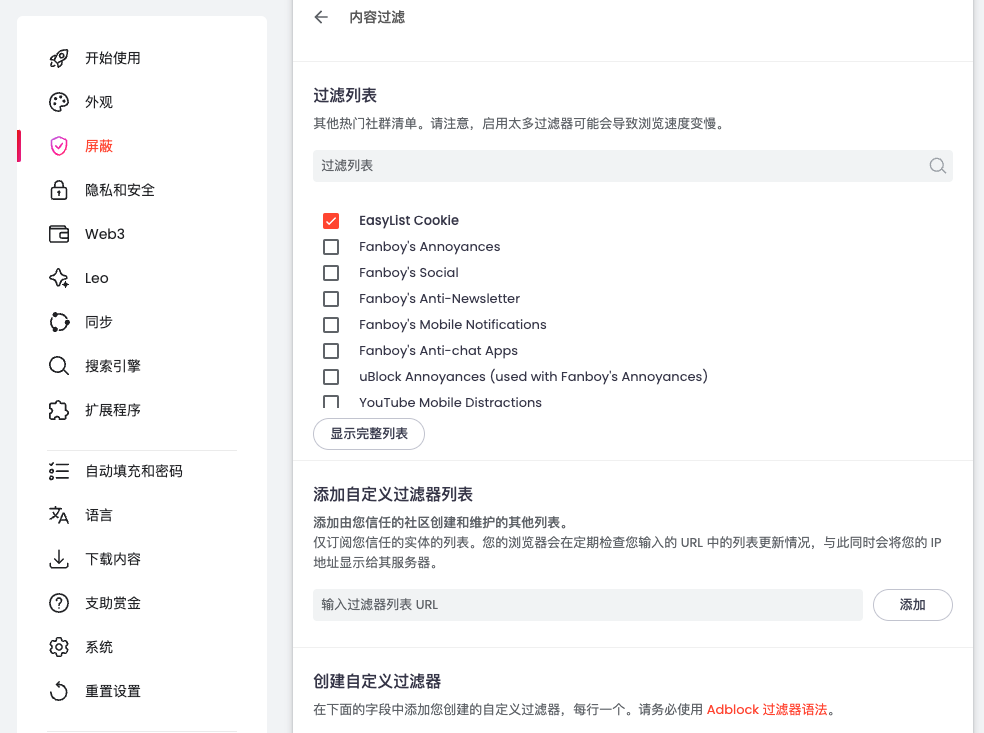Go back using the arrow beside 内容过滤
984x733 pixels.
coord(321,17)
